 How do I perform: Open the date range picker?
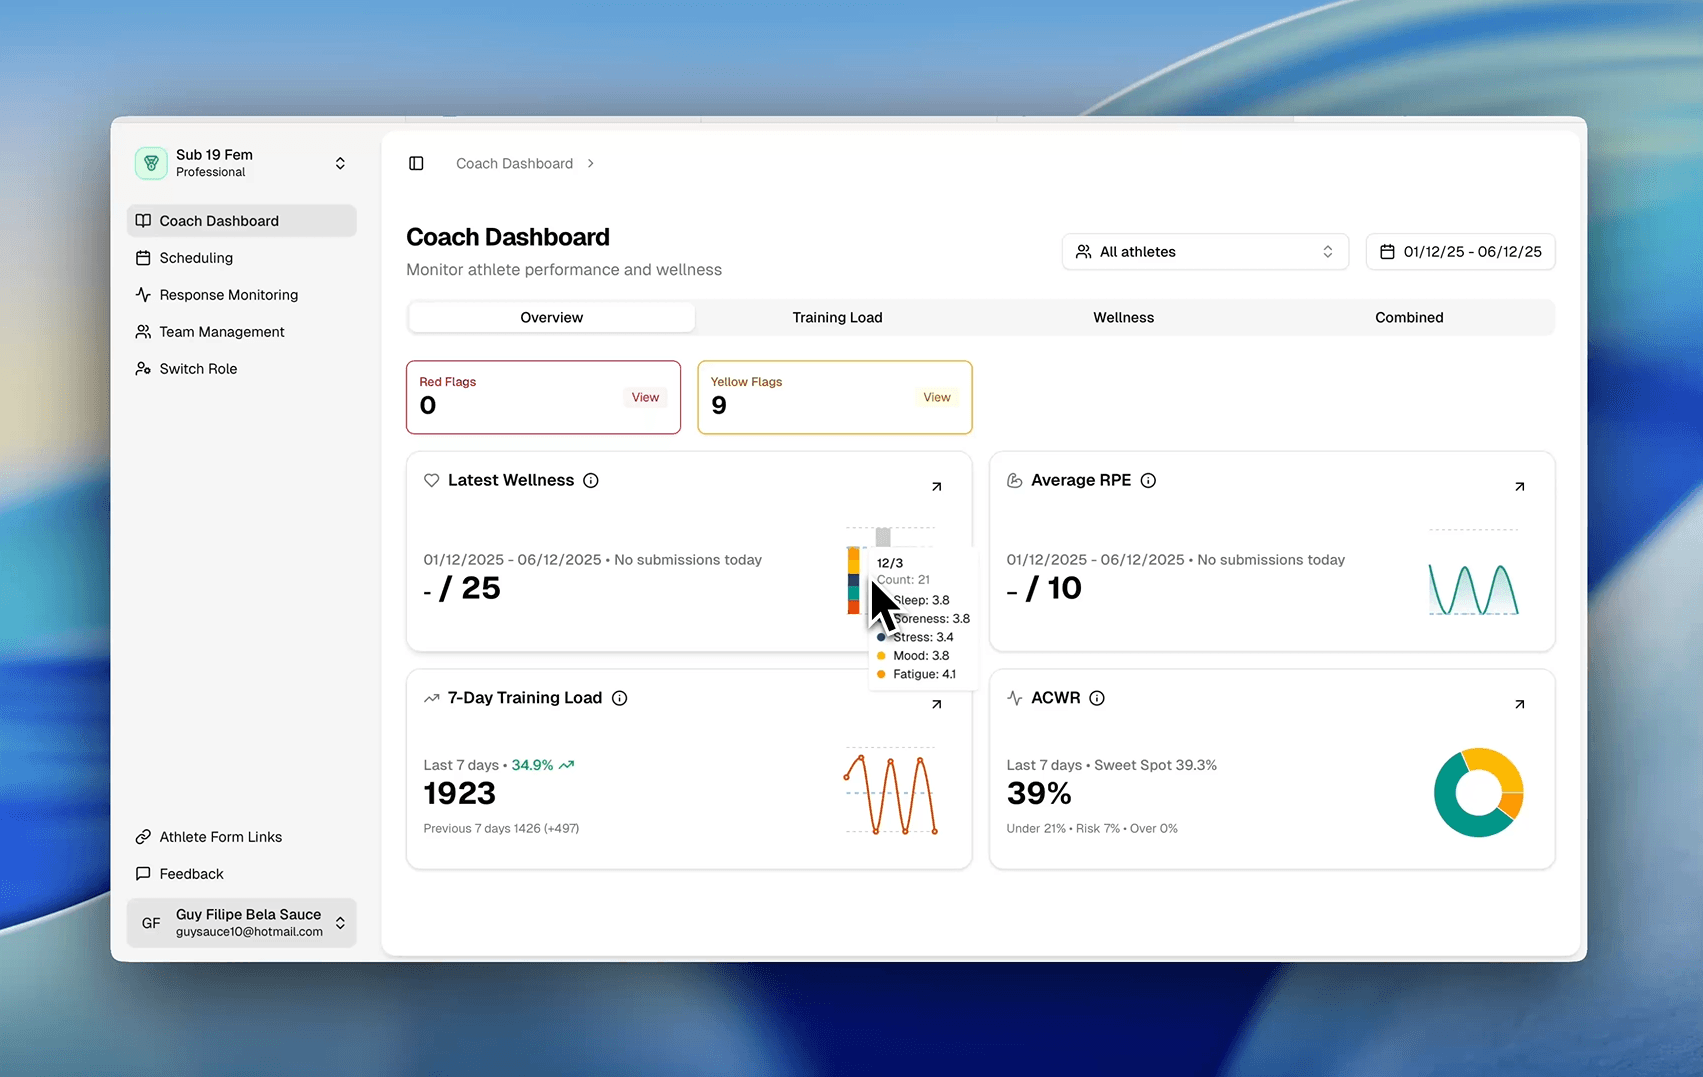point(1460,252)
